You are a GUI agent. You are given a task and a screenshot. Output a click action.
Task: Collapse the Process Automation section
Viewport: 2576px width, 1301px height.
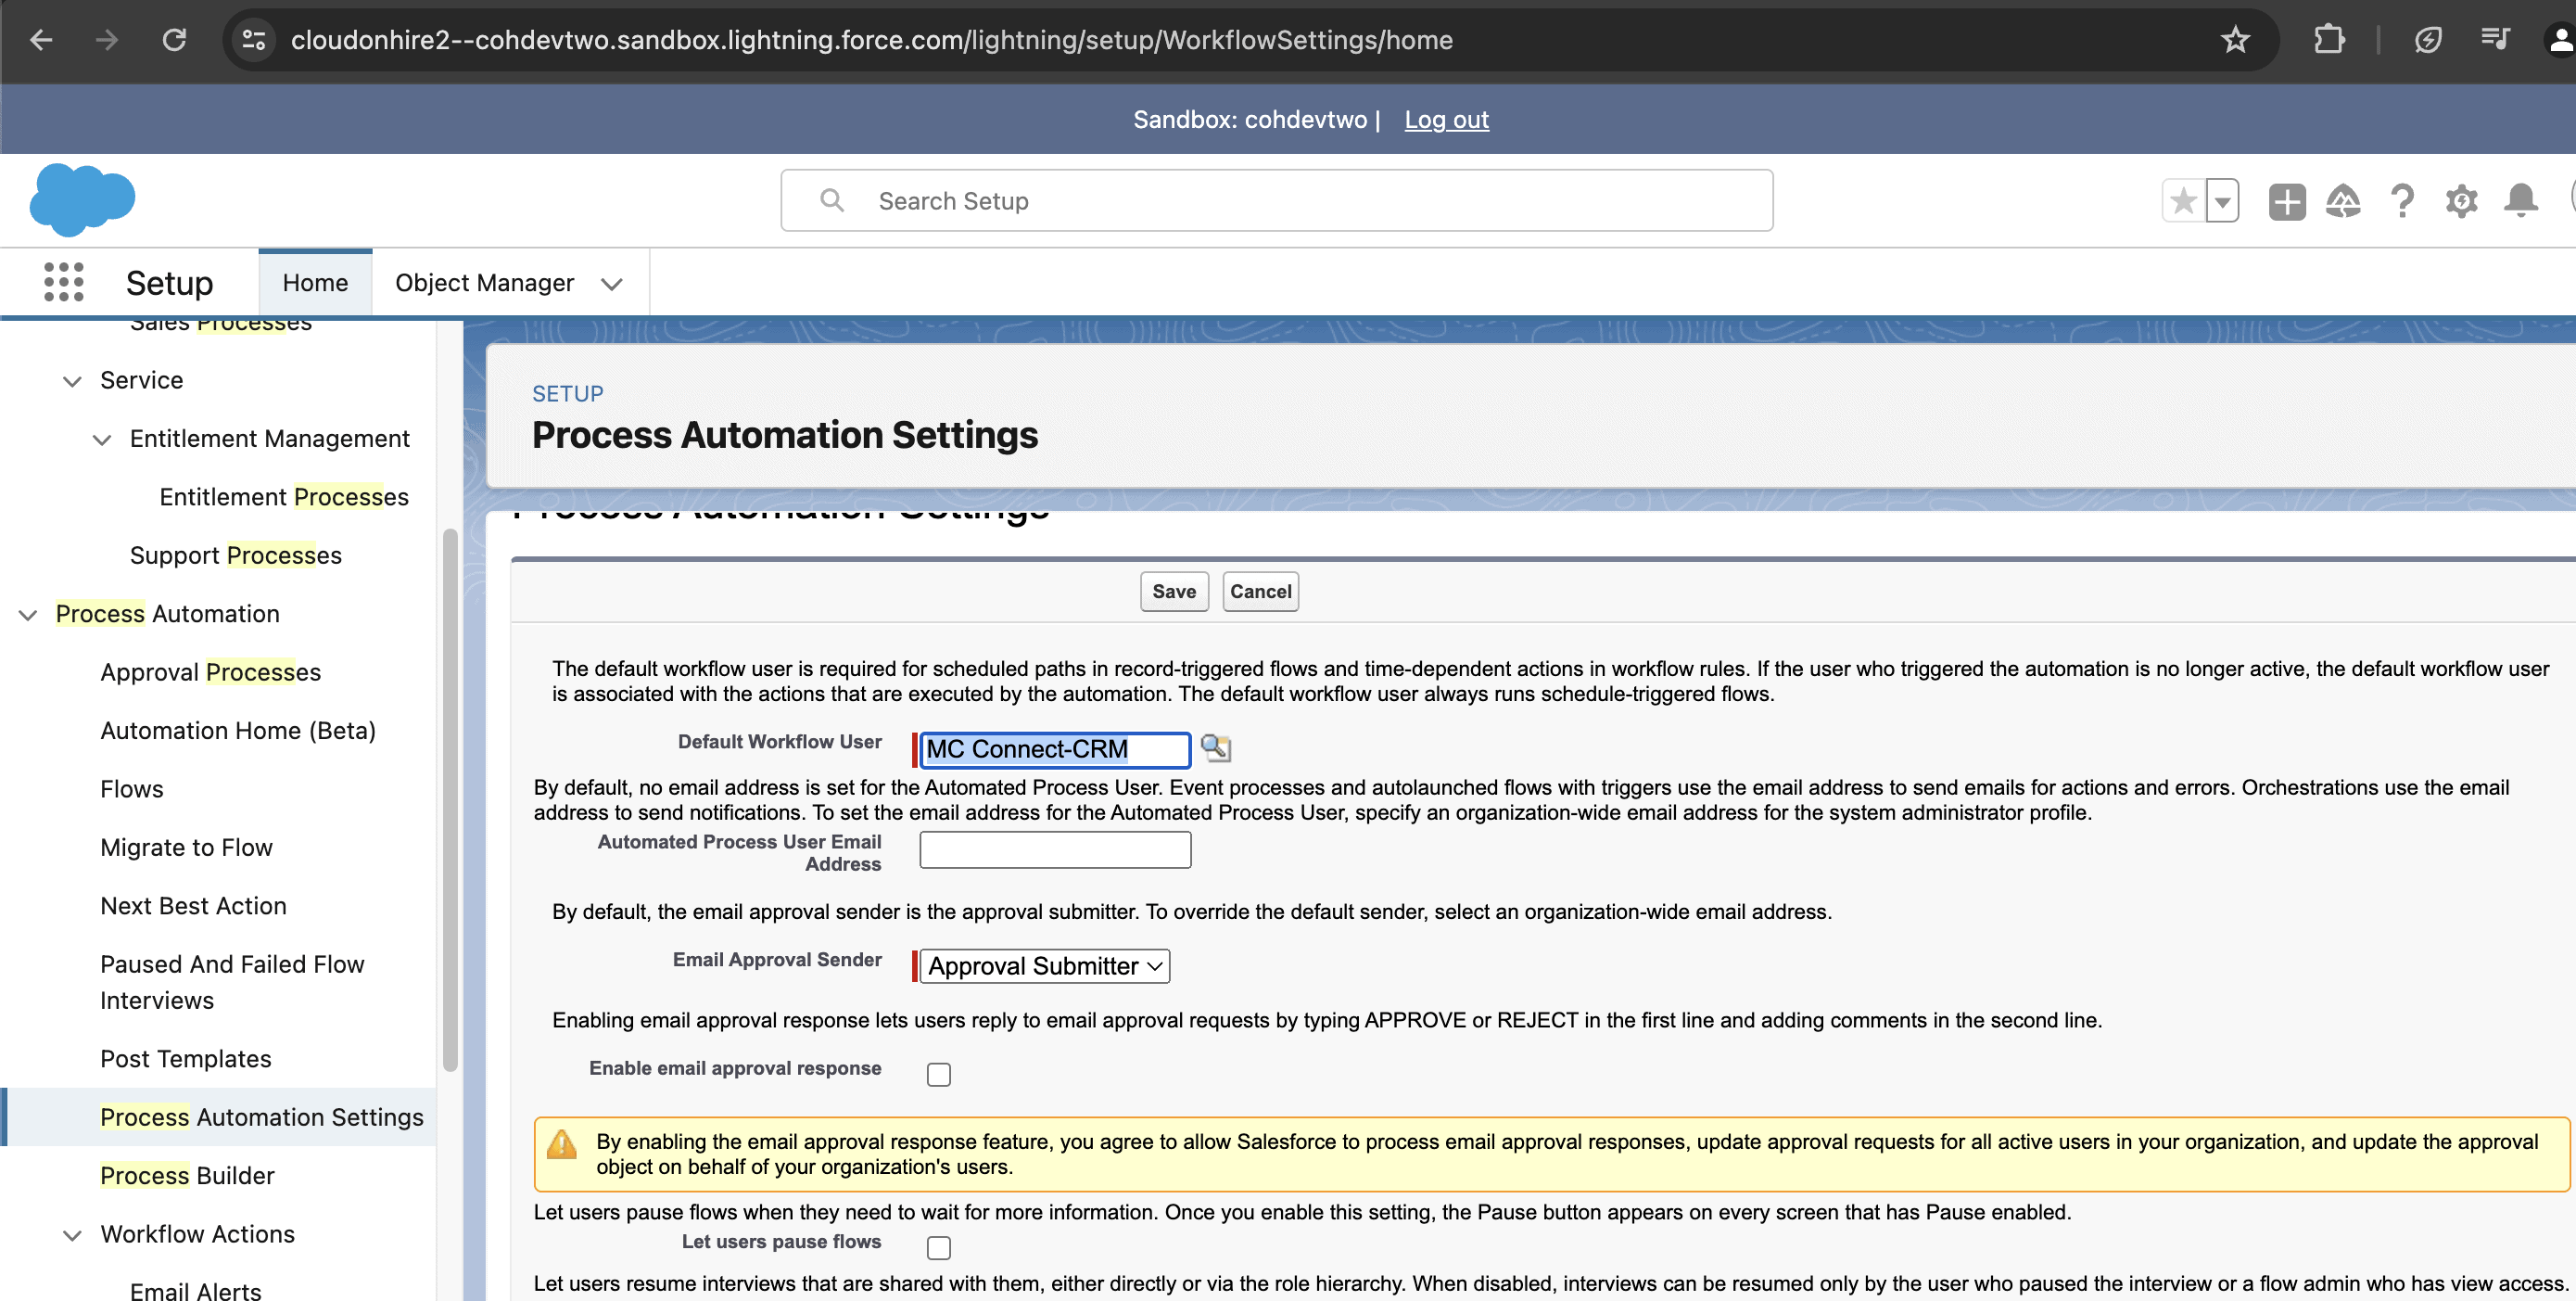point(28,614)
